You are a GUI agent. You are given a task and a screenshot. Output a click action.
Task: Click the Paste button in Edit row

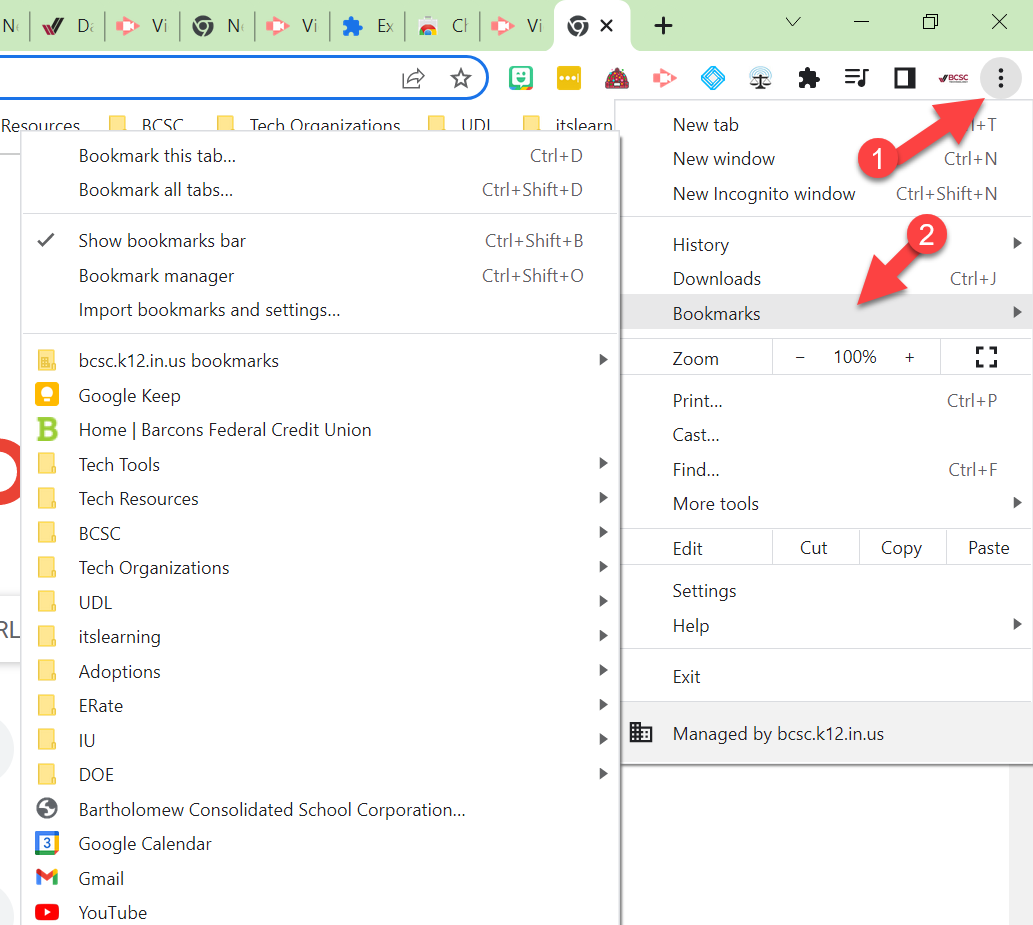point(989,548)
